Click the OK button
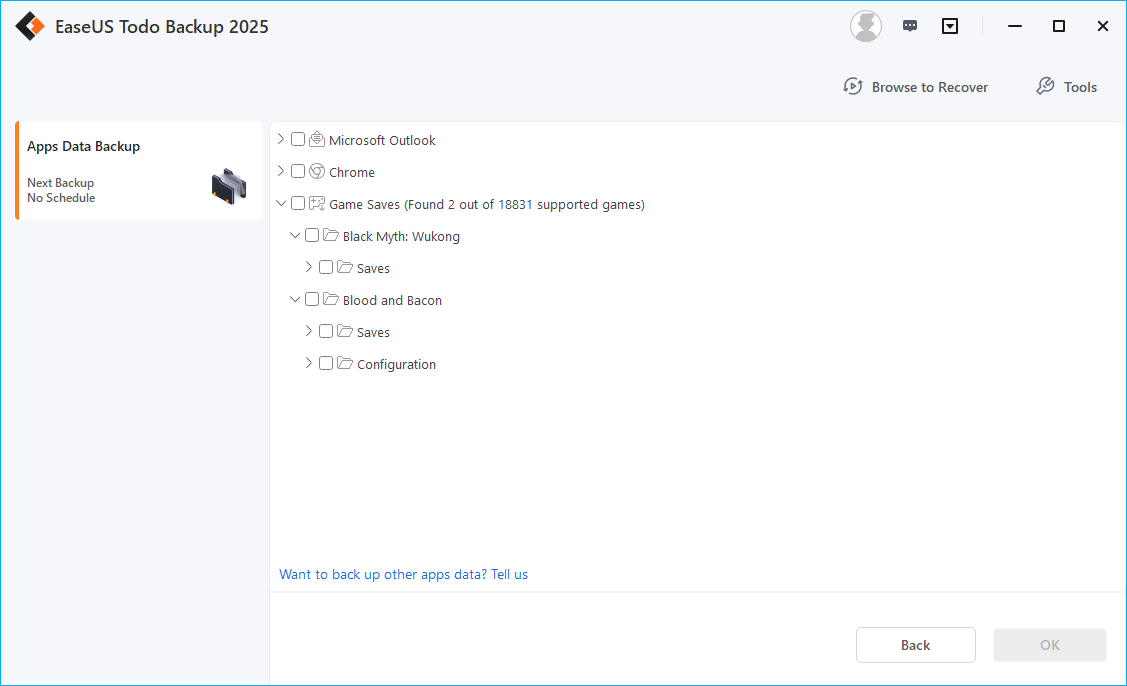This screenshot has height=686, width=1127. (1049, 645)
